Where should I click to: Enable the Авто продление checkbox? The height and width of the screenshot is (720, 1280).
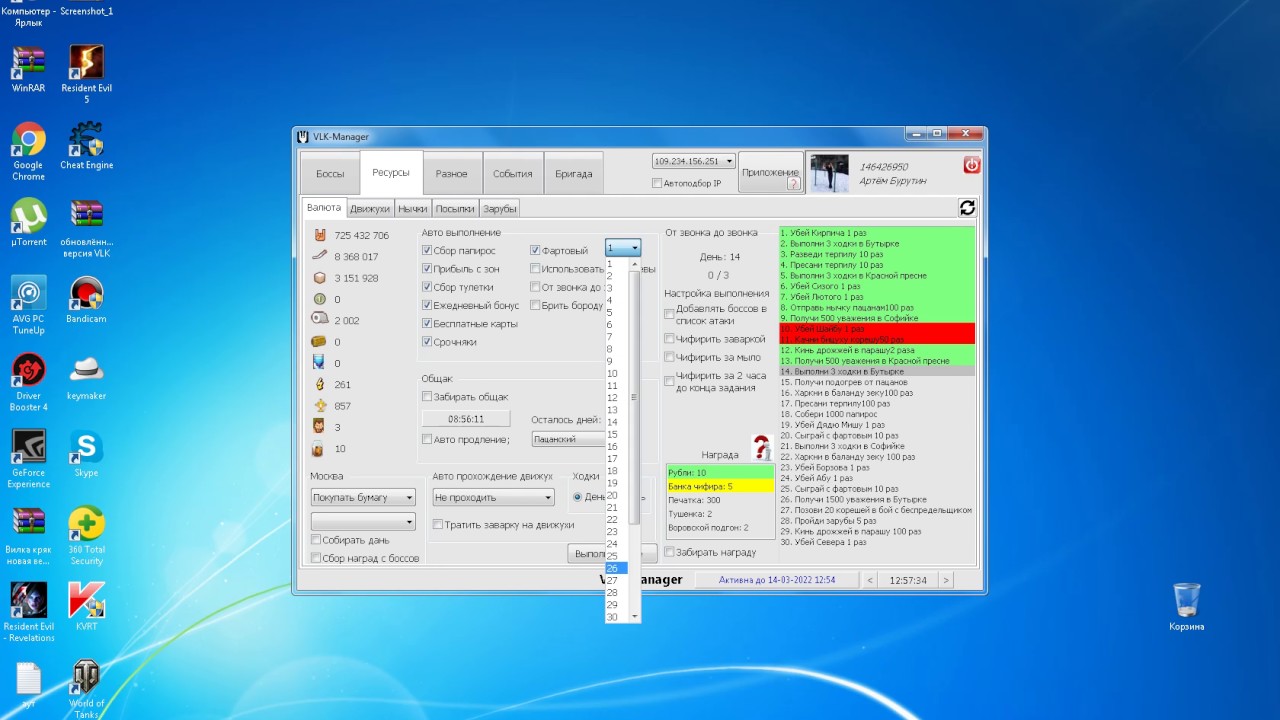point(427,440)
